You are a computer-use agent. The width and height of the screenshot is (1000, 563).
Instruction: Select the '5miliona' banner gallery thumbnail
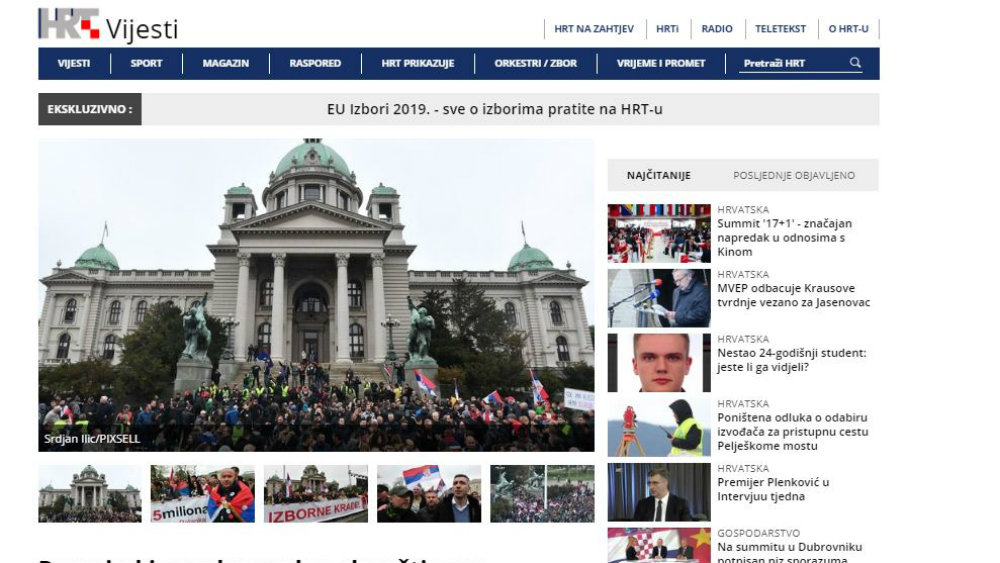point(203,494)
